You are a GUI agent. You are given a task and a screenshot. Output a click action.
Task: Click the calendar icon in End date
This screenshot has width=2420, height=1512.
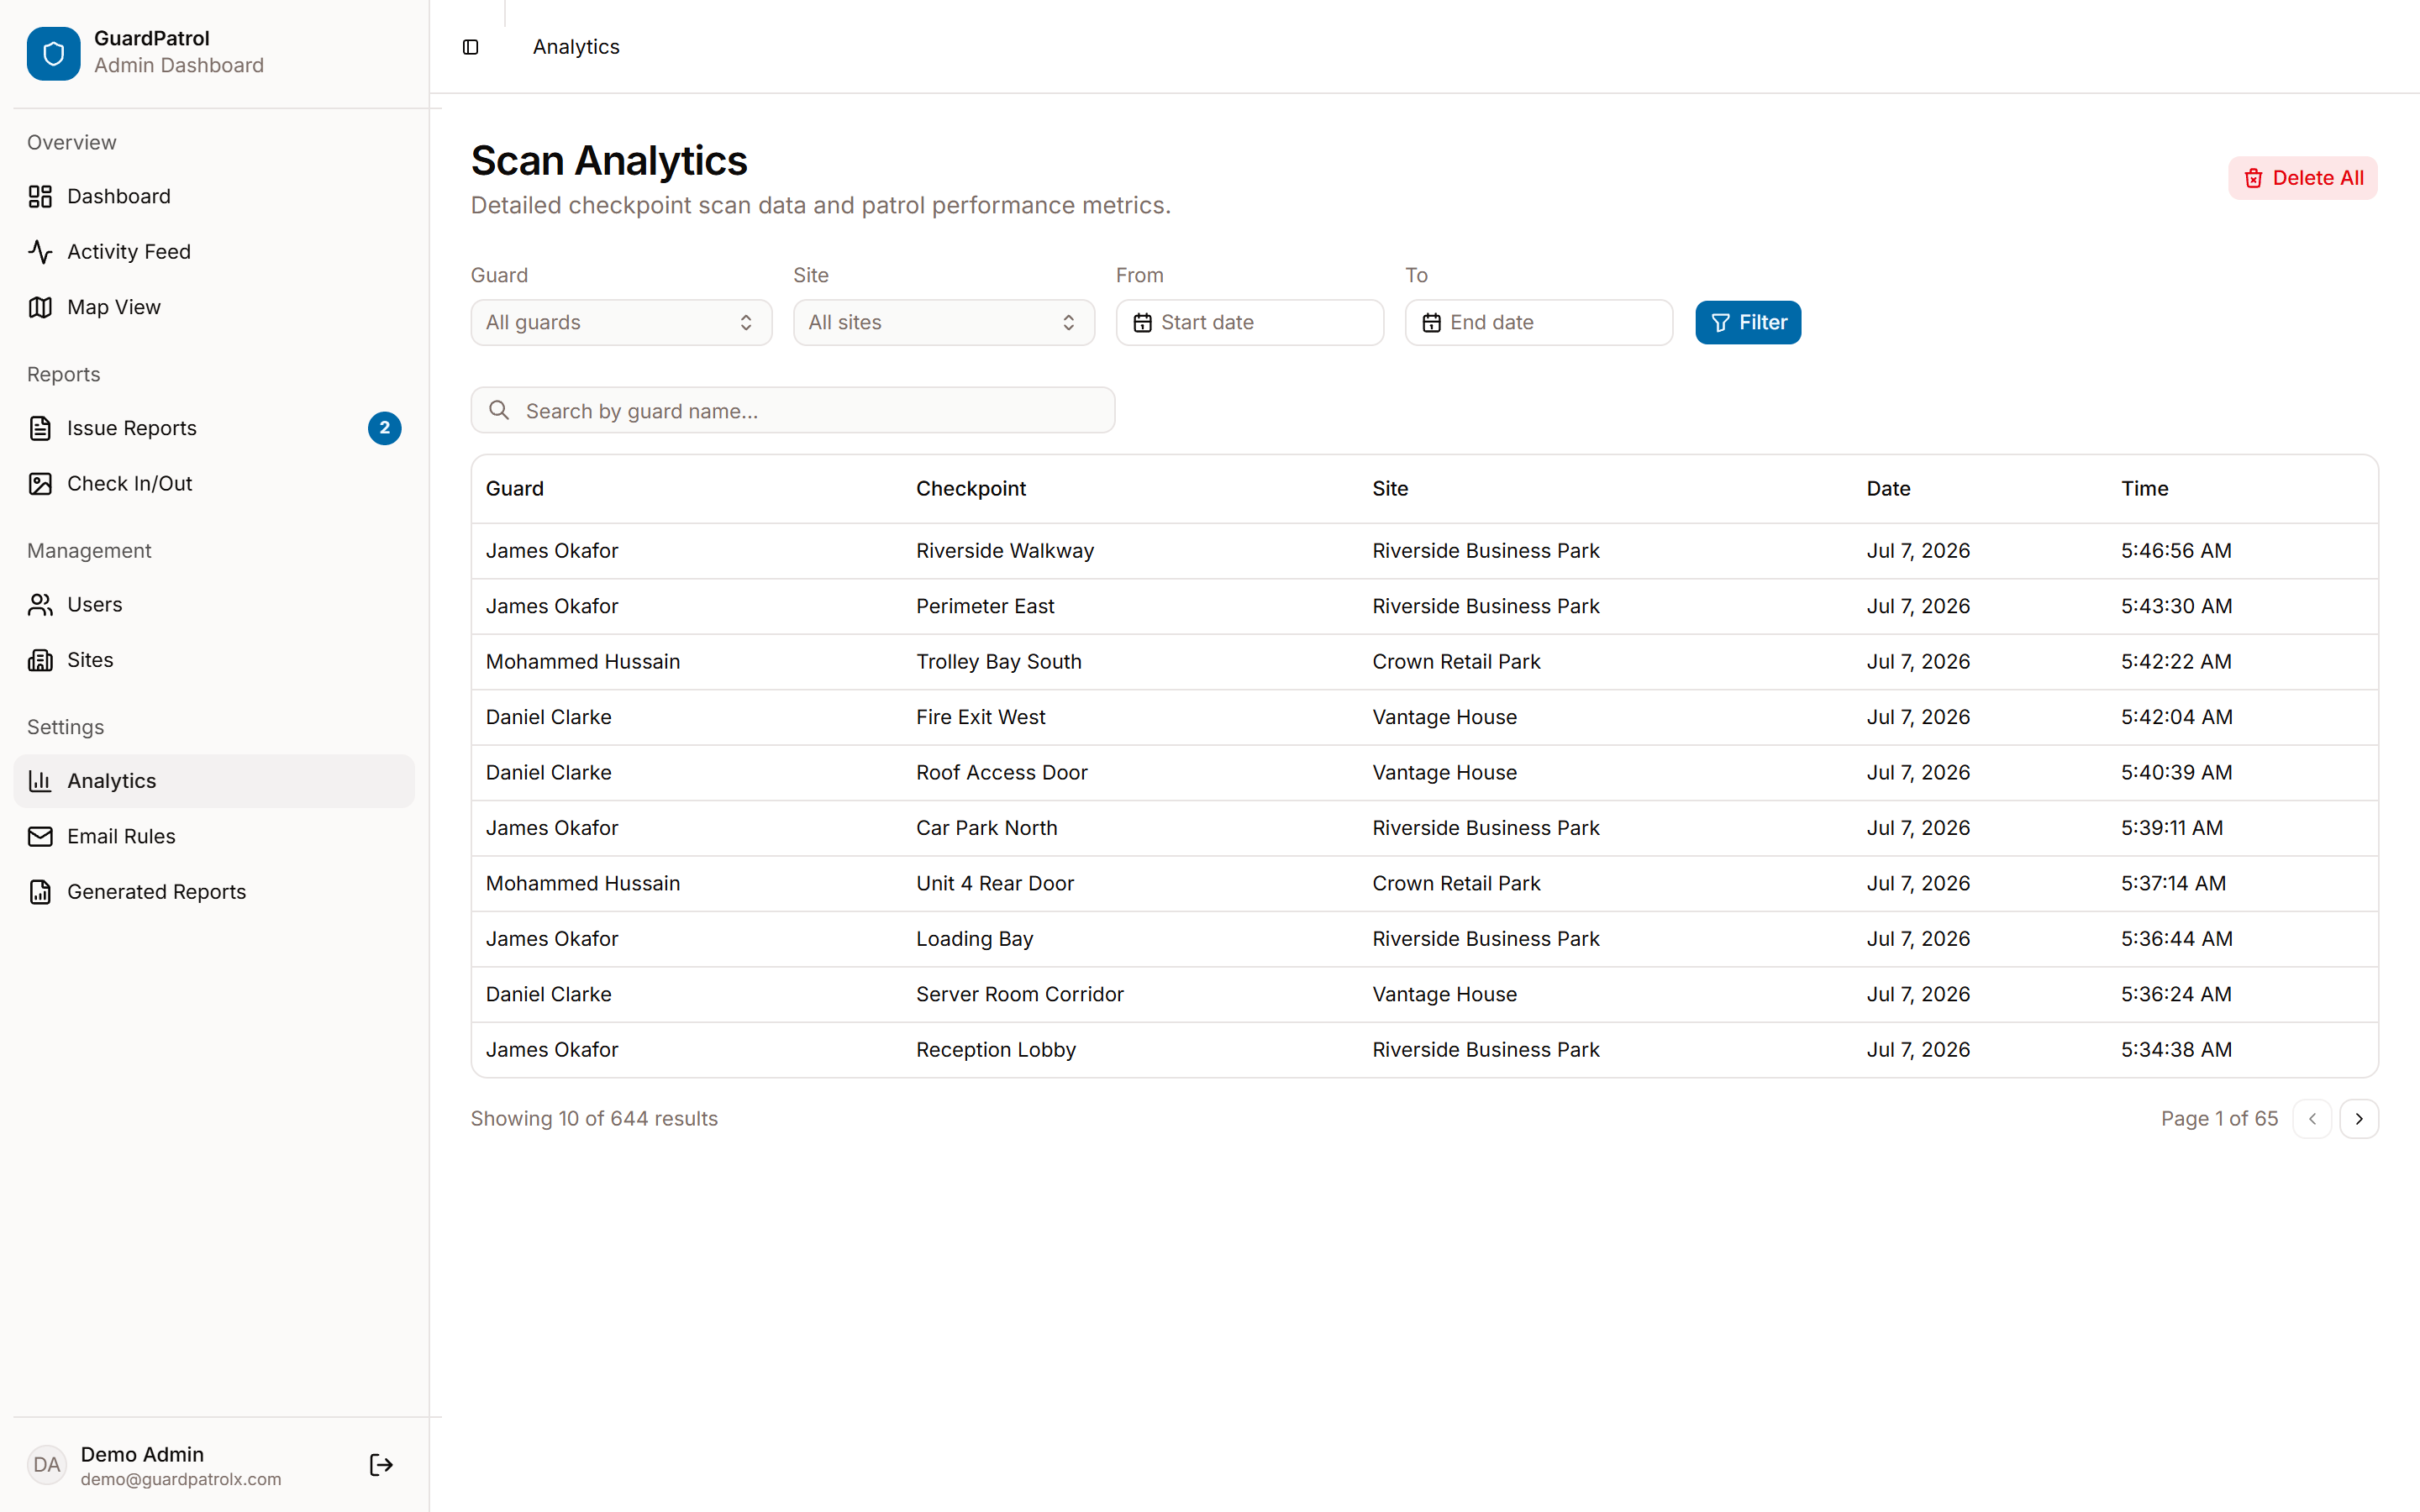[x=1431, y=323]
